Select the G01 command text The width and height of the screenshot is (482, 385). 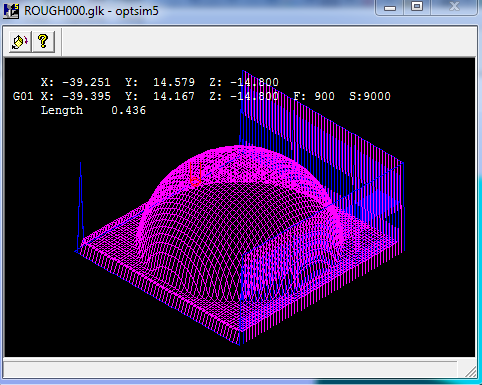(23, 96)
